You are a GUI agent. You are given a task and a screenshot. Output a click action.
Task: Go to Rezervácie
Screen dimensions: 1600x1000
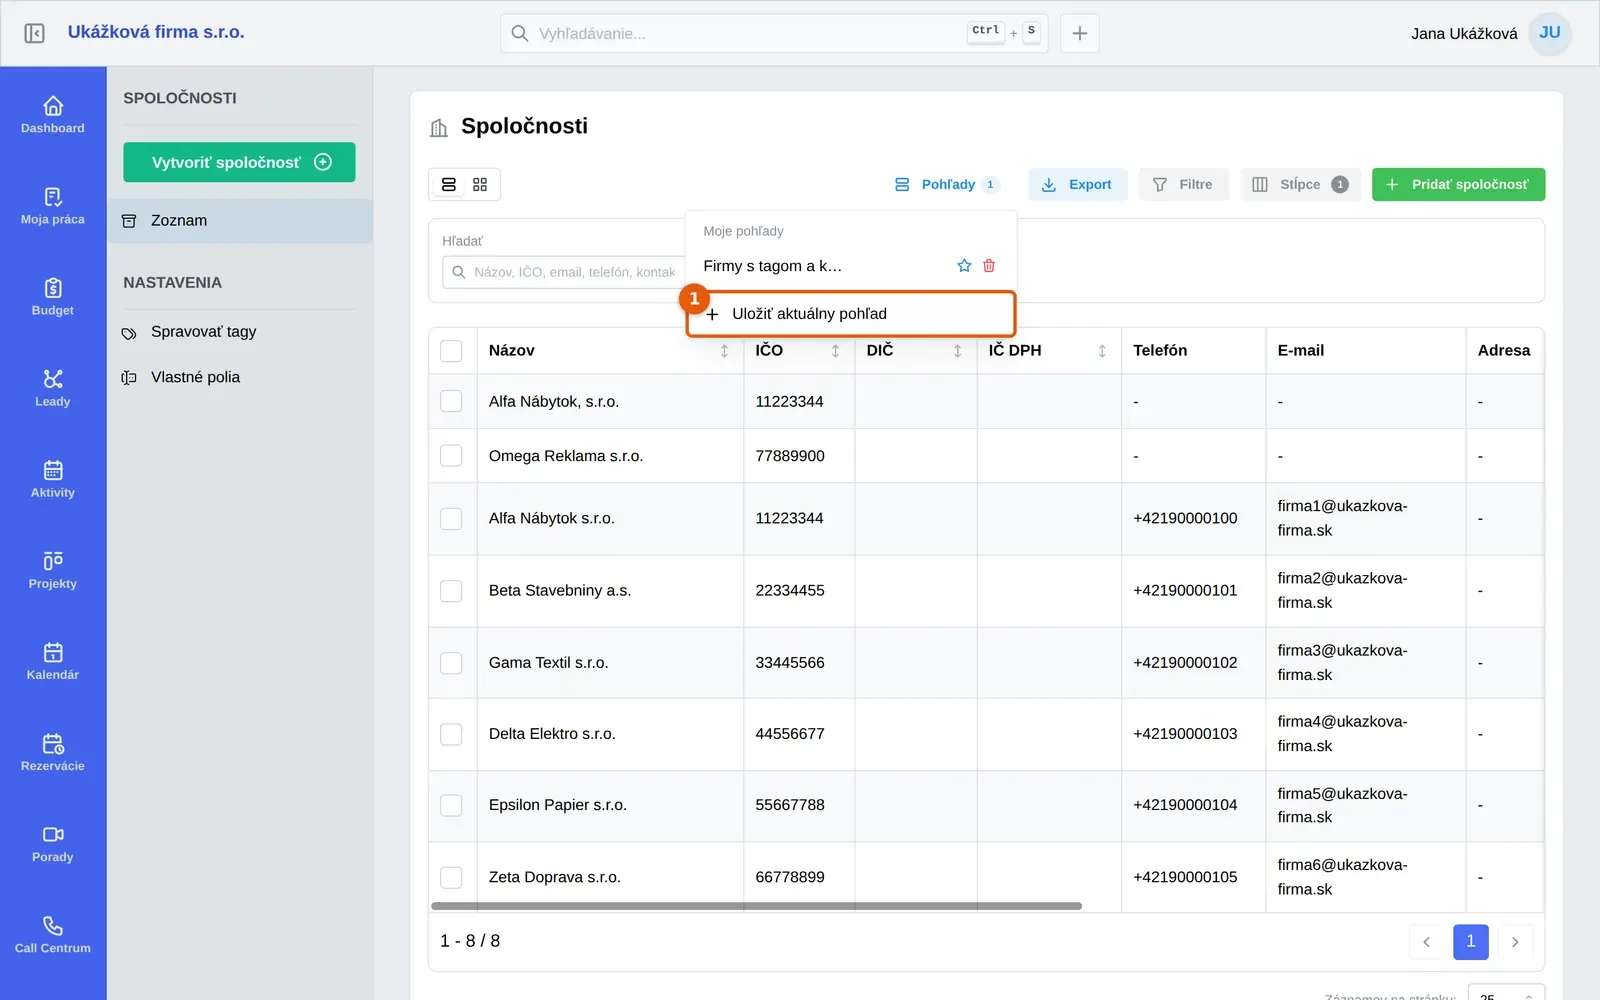coord(53,751)
